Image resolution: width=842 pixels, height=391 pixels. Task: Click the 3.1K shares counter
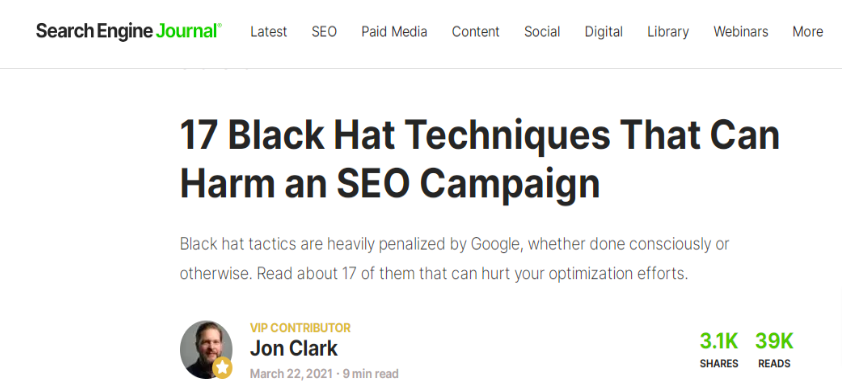(718, 350)
